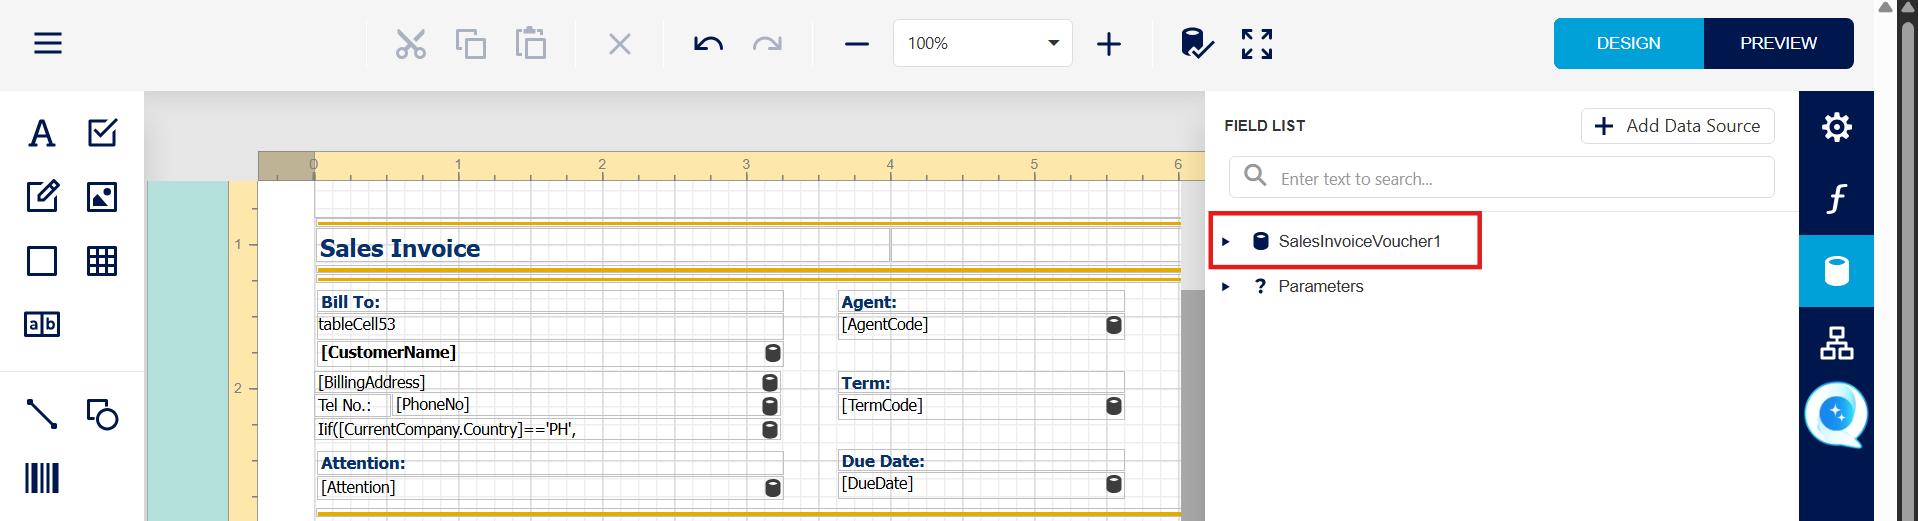Open the hamburger menu
The width and height of the screenshot is (1918, 521).
pyautogui.click(x=48, y=43)
